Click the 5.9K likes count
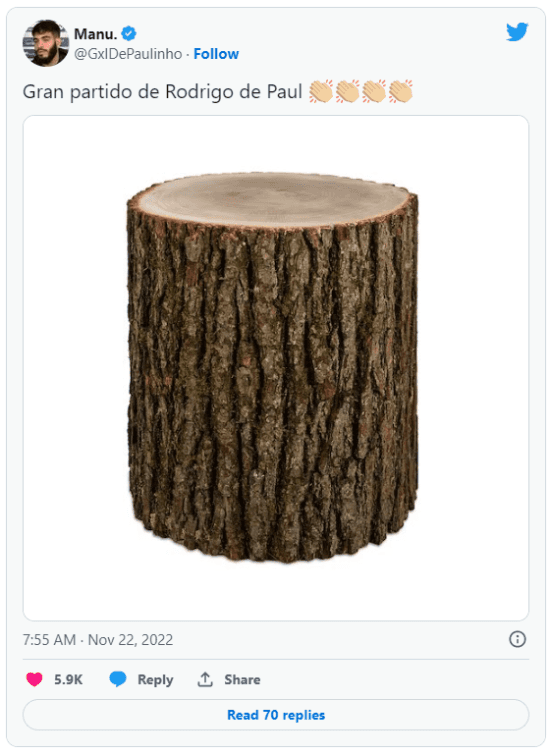The height and width of the screenshot is (754, 550). point(68,679)
